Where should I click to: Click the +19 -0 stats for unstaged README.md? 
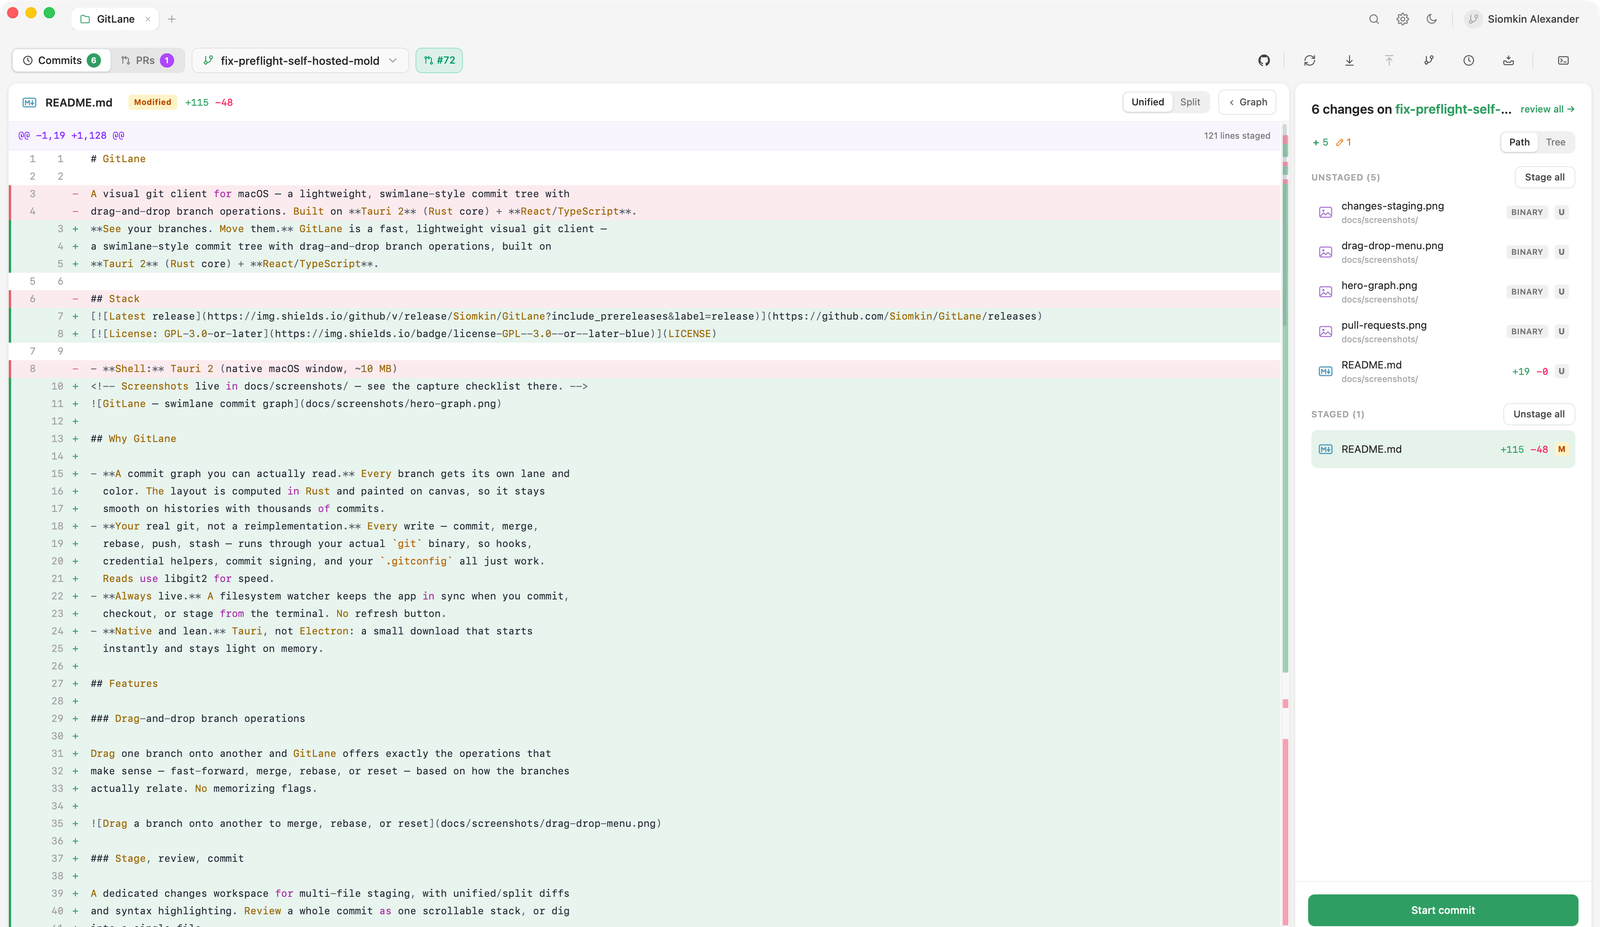(1530, 371)
